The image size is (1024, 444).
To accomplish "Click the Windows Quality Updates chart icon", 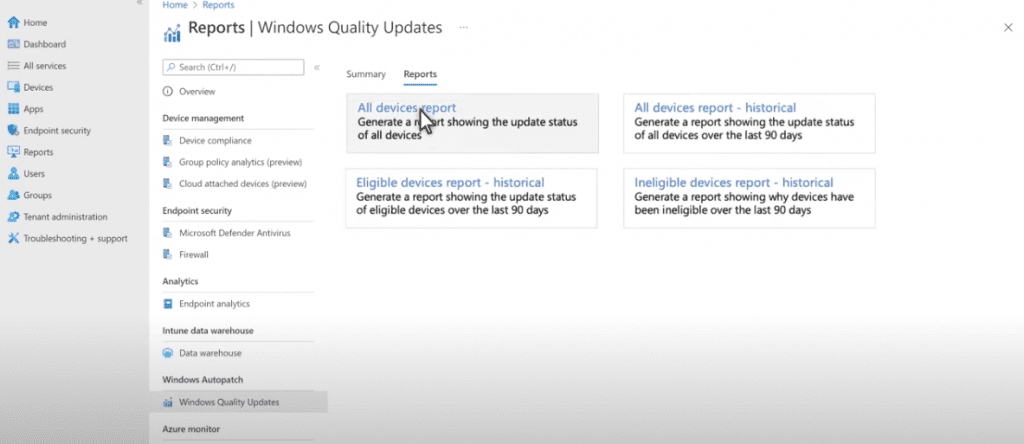I will [x=168, y=402].
